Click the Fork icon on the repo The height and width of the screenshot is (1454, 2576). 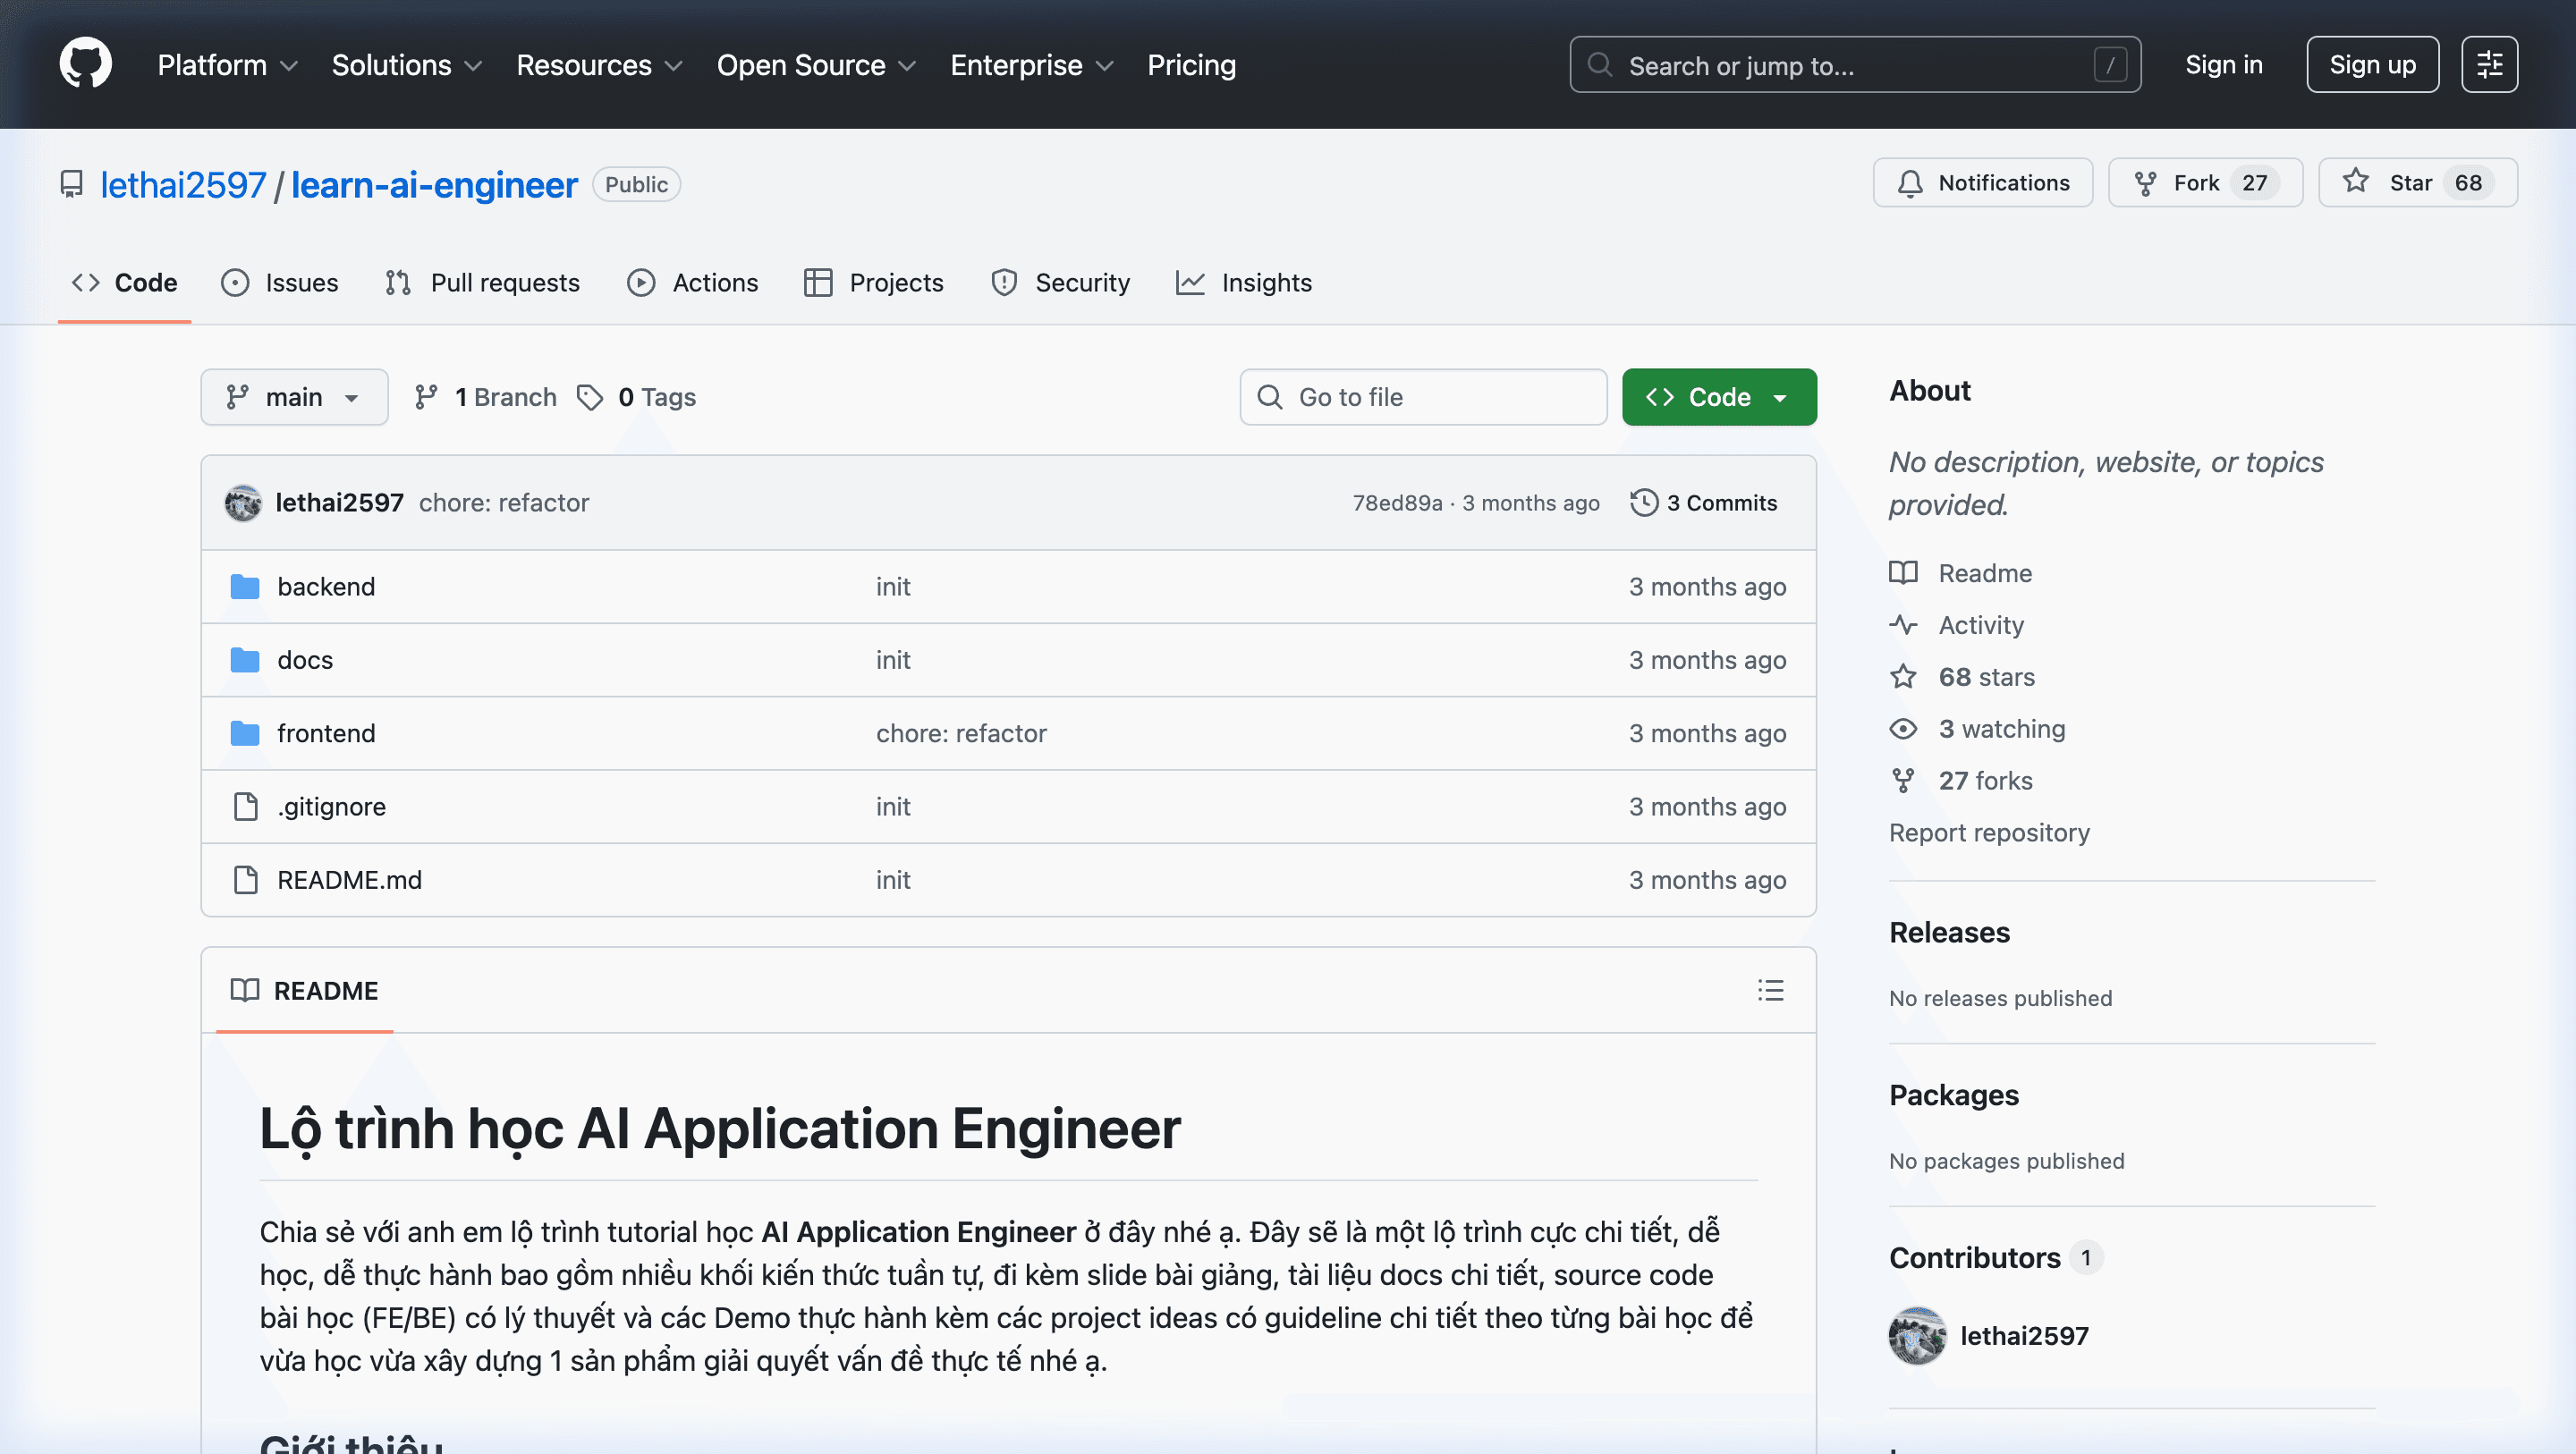click(2148, 182)
